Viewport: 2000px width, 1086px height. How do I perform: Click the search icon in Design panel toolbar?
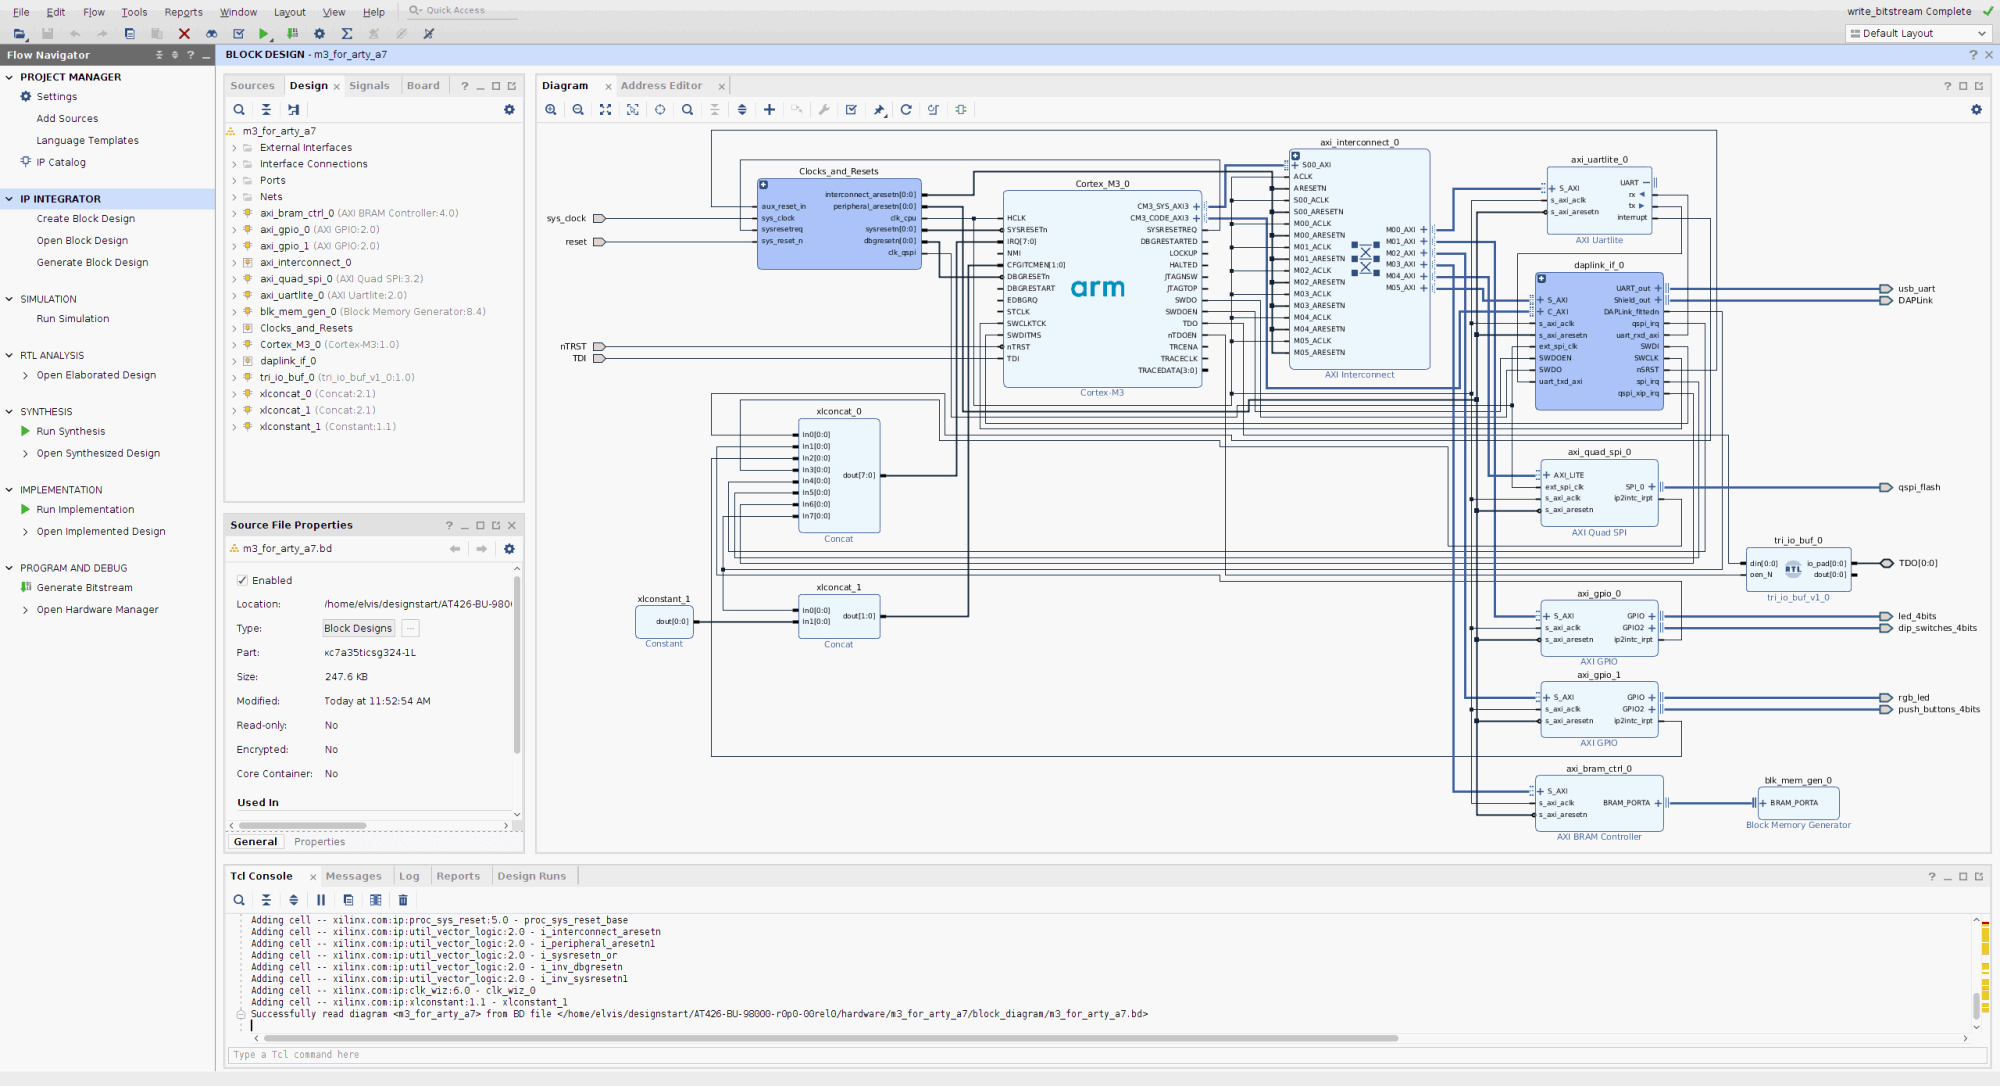point(239,110)
